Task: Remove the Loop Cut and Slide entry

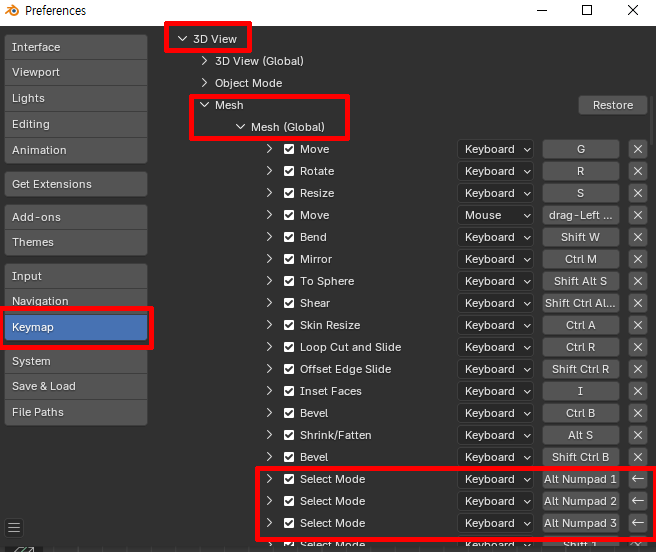Action: [x=638, y=347]
